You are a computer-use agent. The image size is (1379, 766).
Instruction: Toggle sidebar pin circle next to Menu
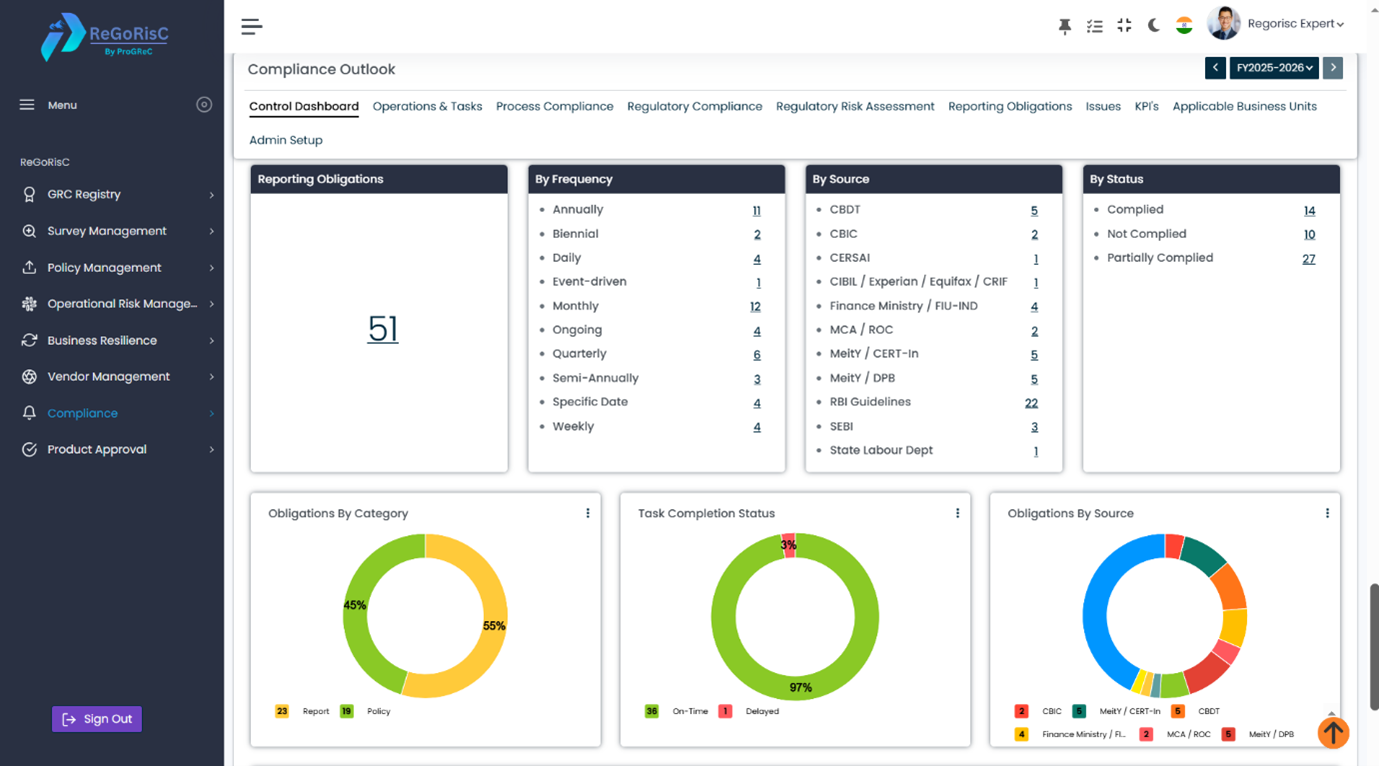tap(204, 105)
